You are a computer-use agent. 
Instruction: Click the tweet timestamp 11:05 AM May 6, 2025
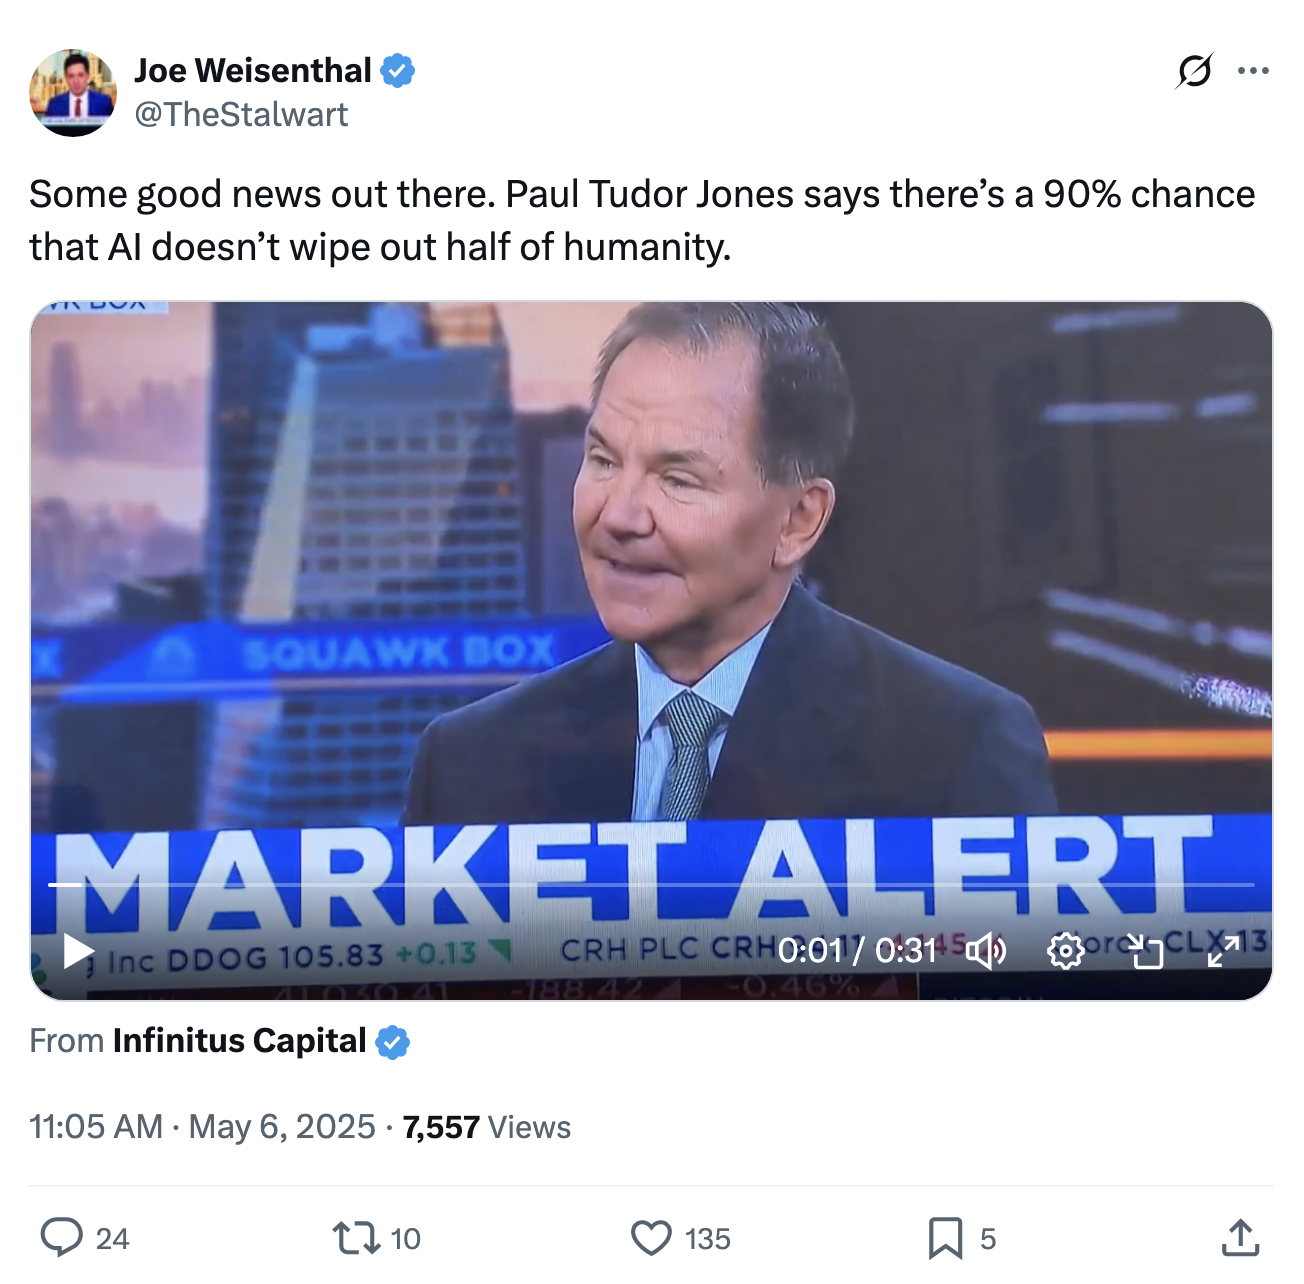coord(202,1127)
